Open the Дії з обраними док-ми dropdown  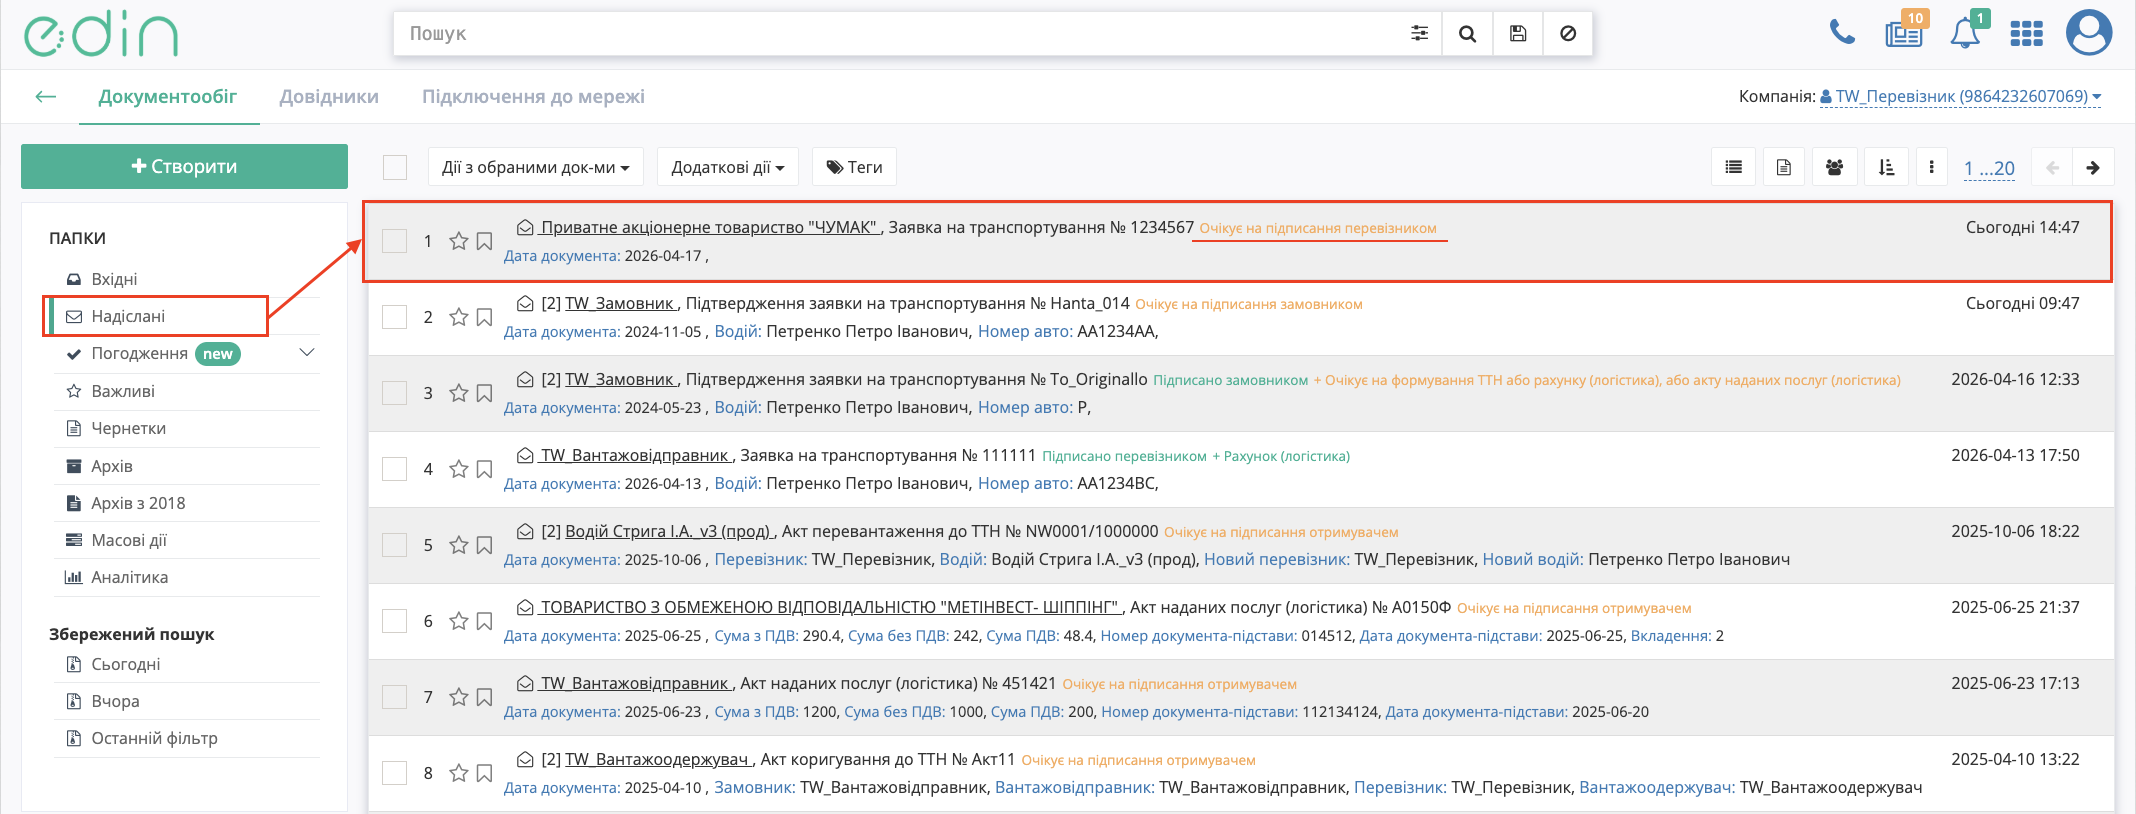coord(536,167)
